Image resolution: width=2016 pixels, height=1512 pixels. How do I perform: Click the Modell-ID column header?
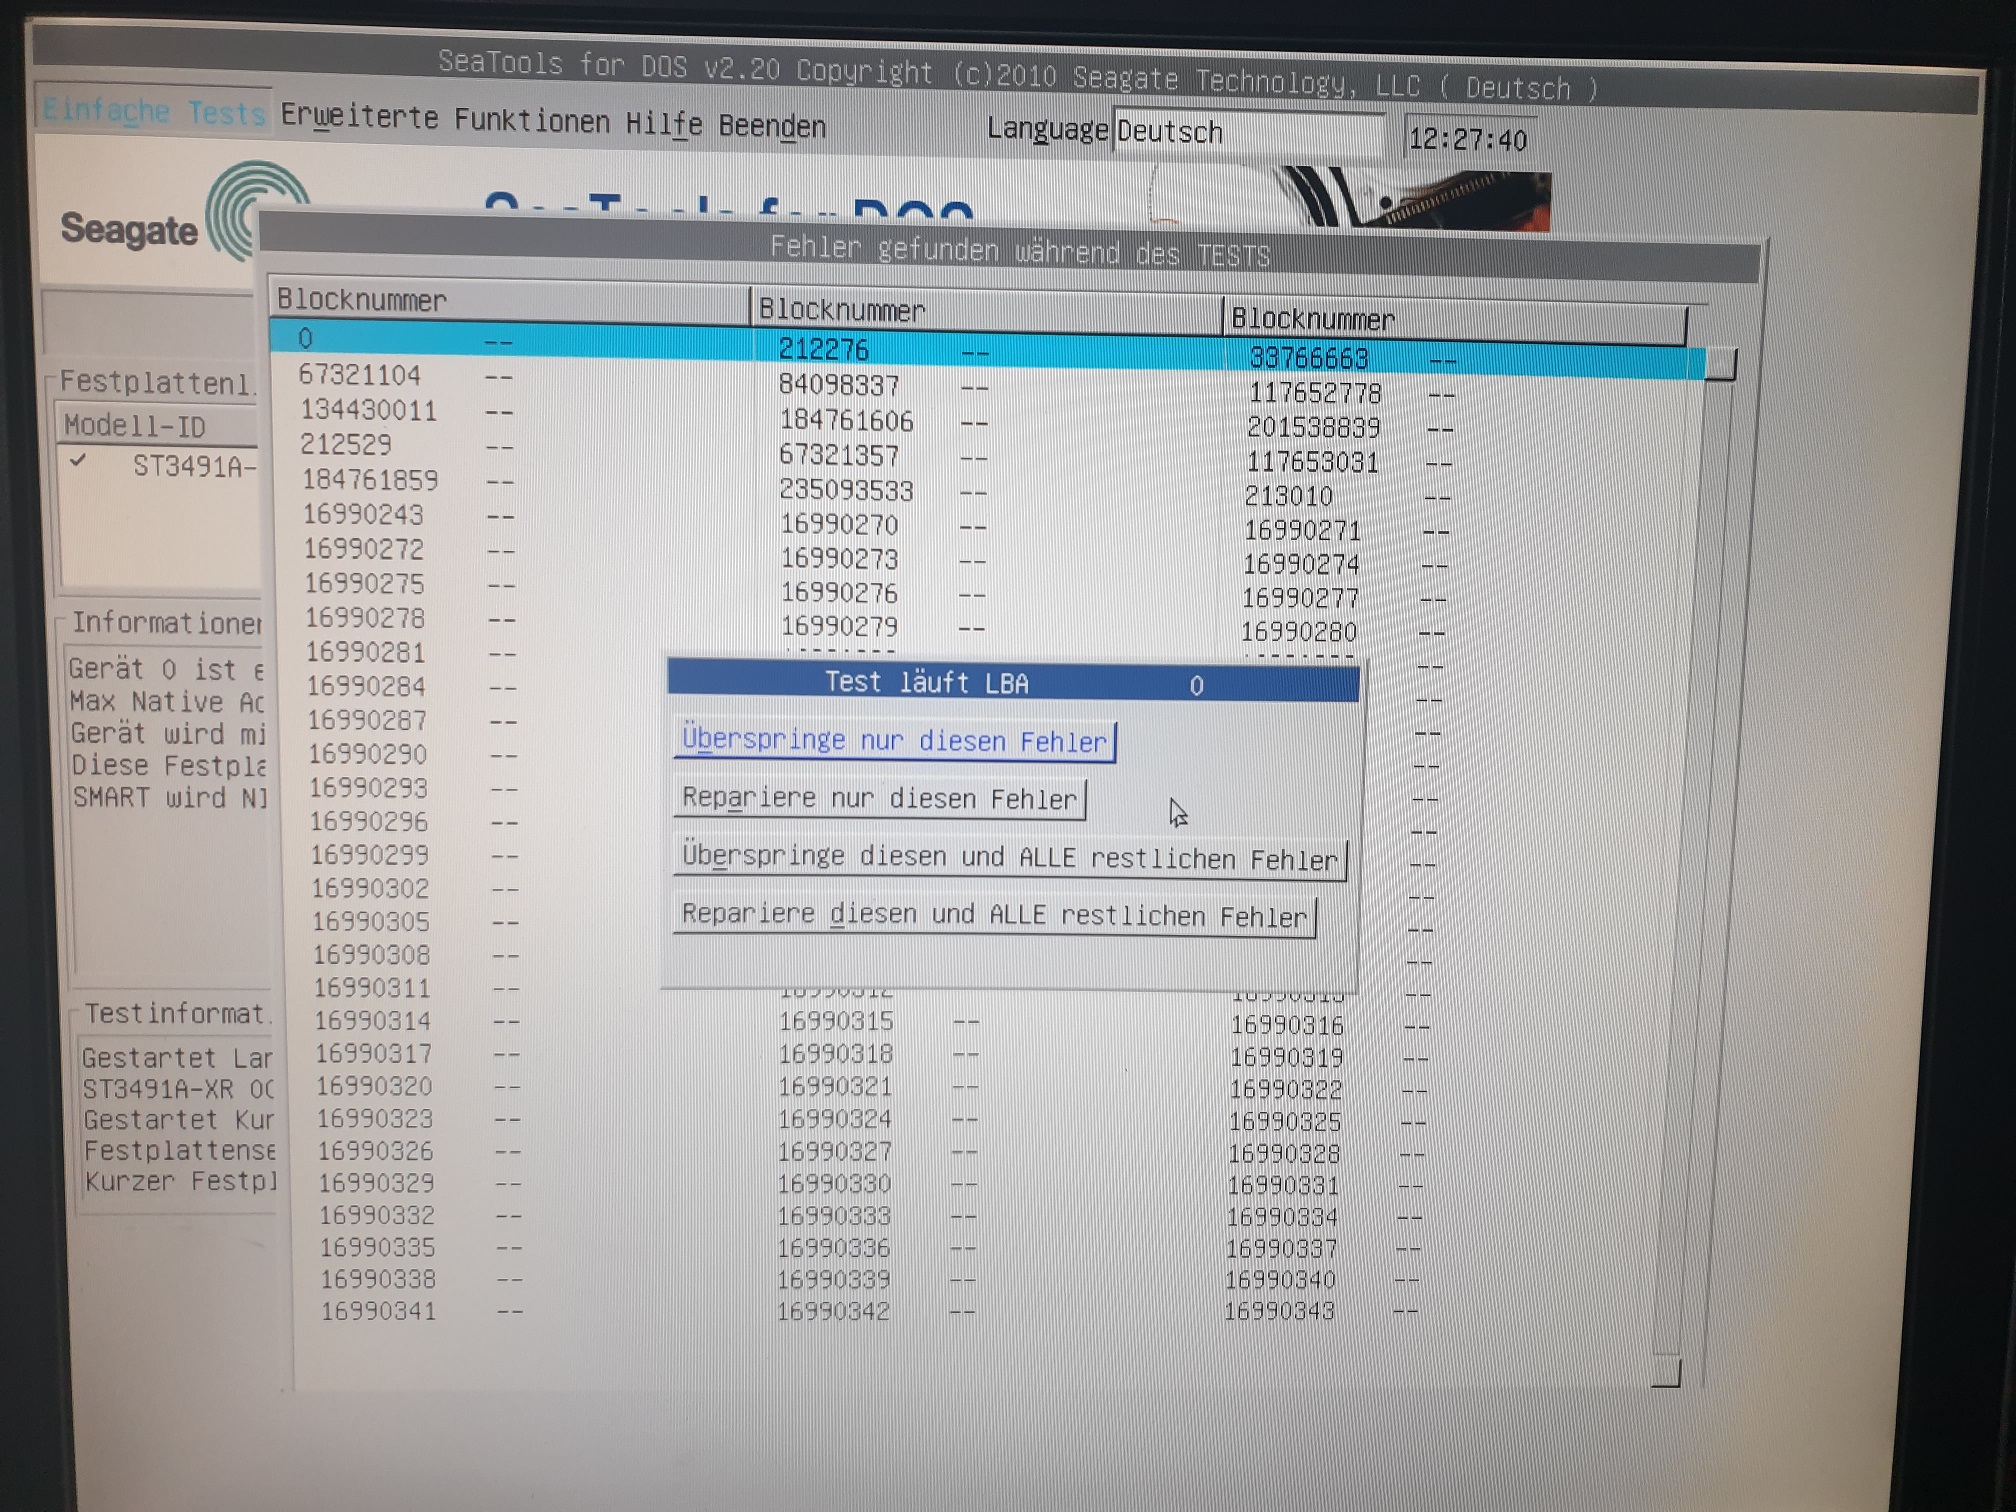(x=158, y=427)
